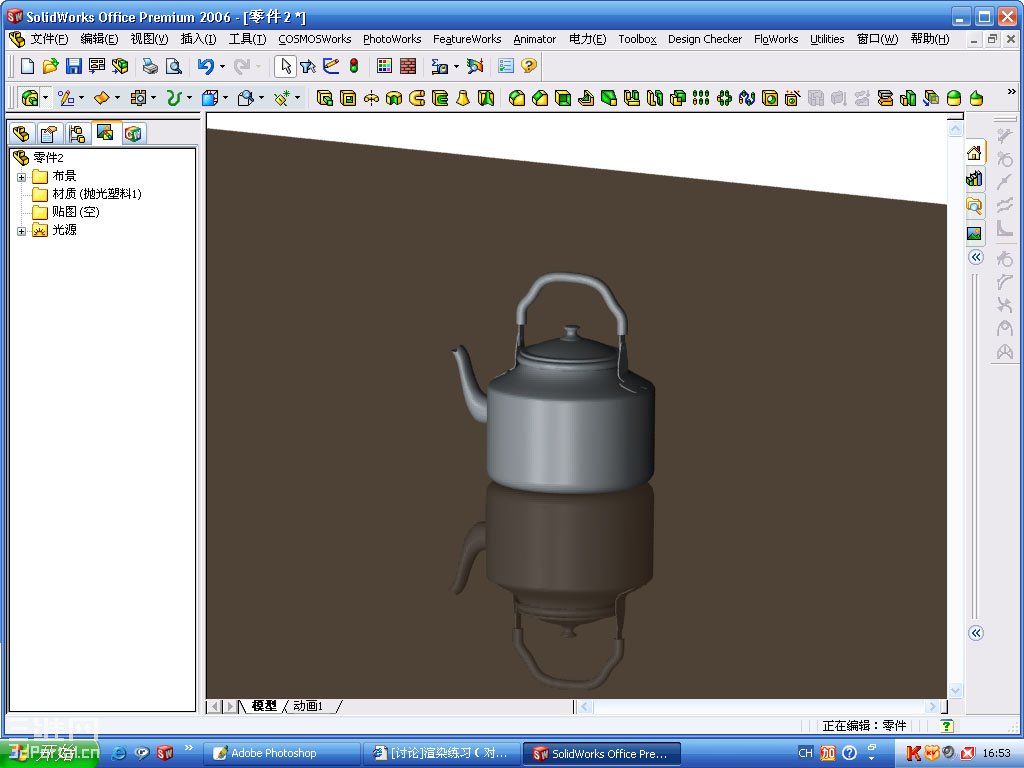The height and width of the screenshot is (768, 1024).
Task: Open the 文件(F) menu
Action: point(49,39)
